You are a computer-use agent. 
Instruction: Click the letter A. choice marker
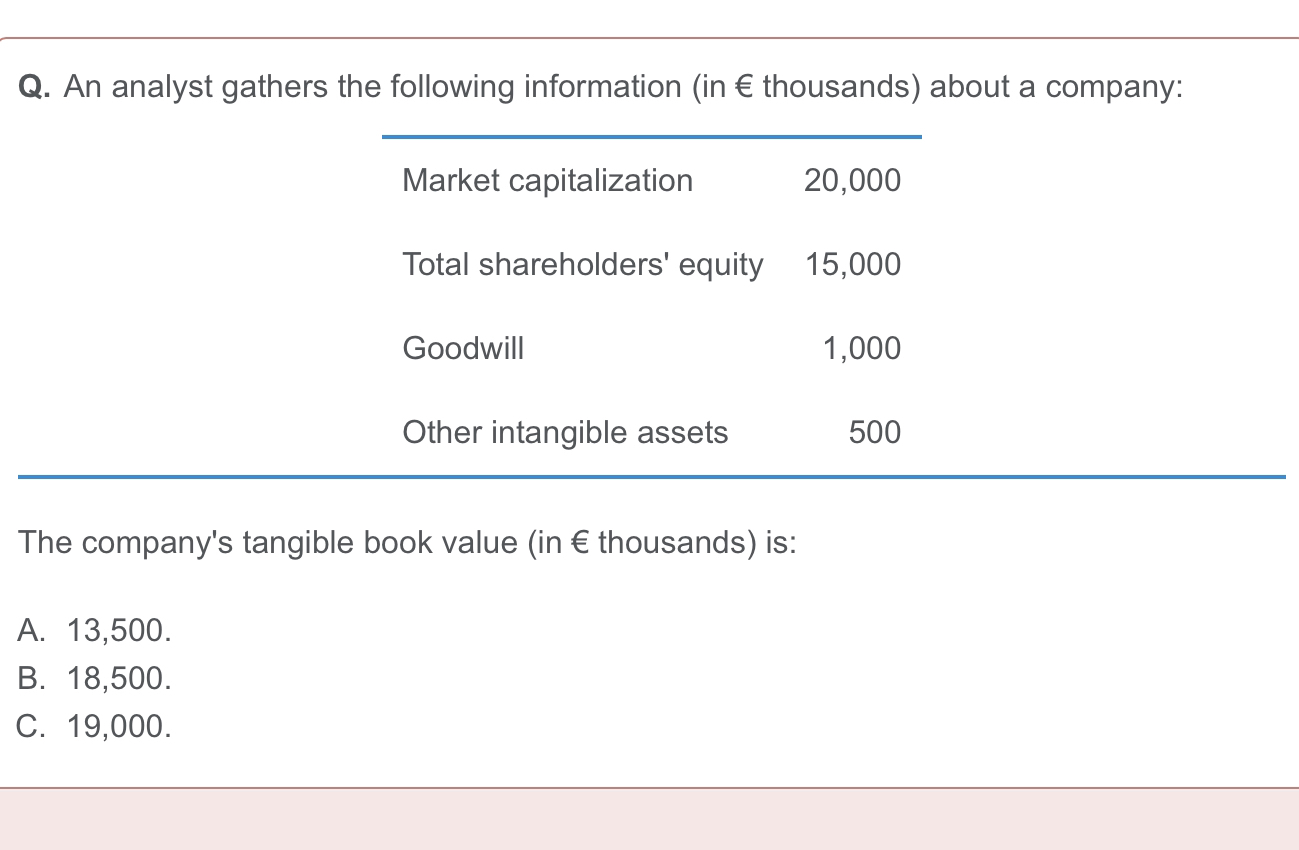click(x=31, y=630)
